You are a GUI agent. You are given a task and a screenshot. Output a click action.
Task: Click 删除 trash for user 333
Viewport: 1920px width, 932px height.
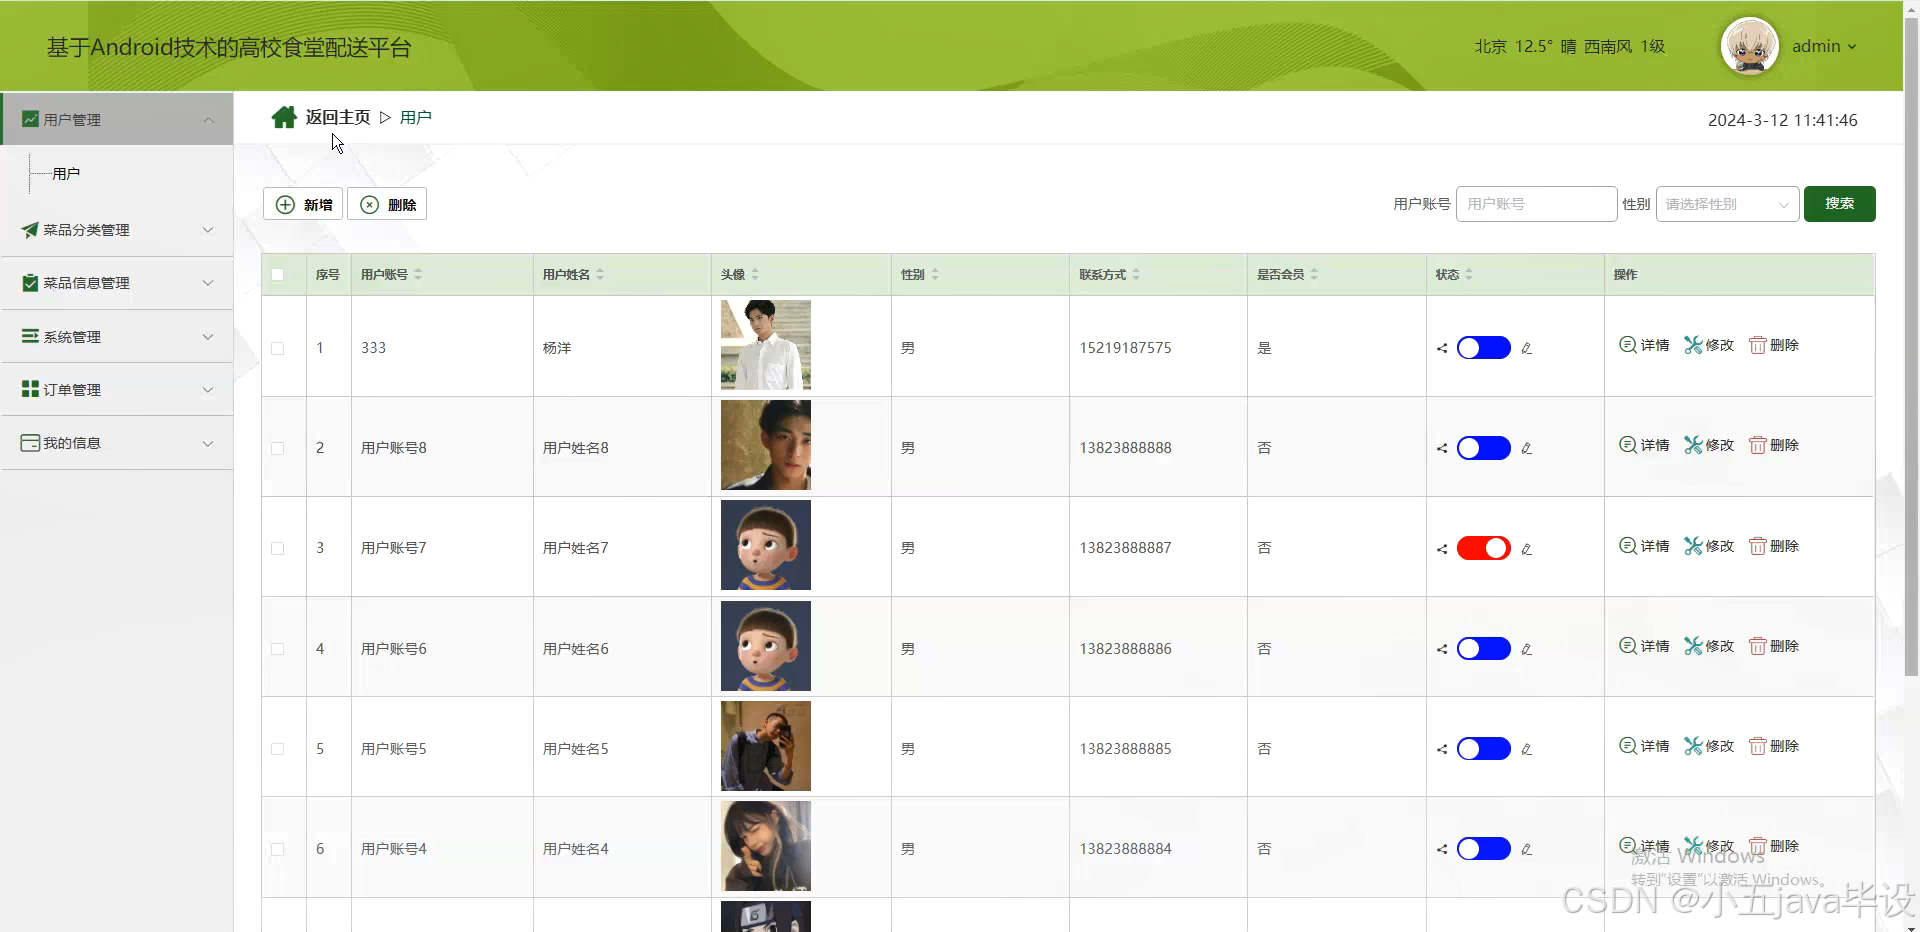(1774, 345)
